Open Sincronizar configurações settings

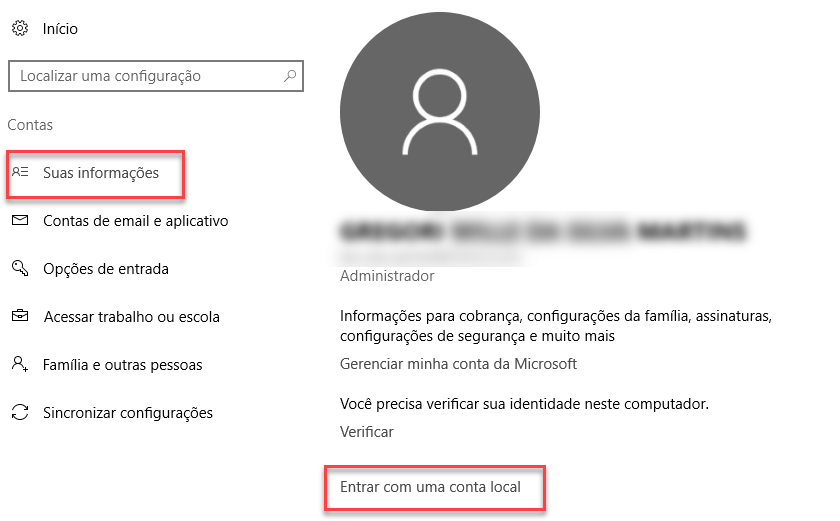point(128,413)
